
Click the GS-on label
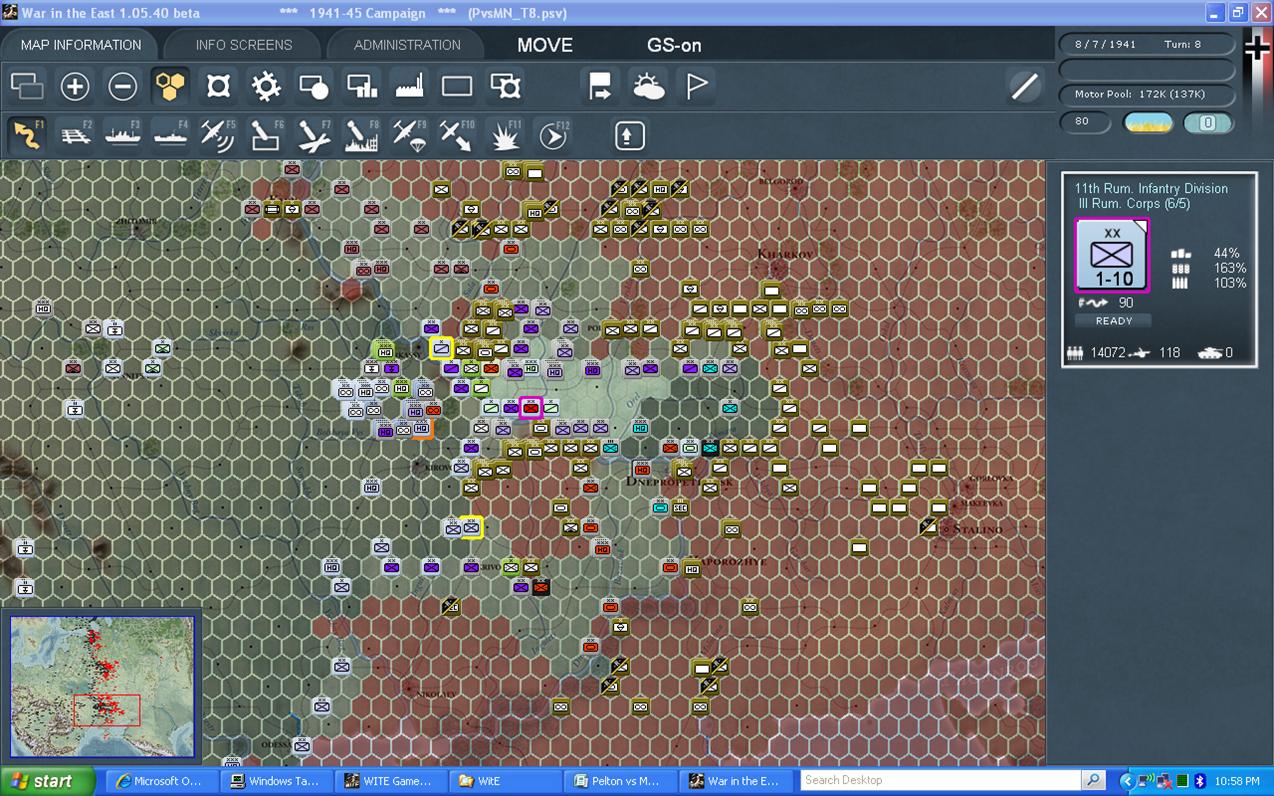674,45
